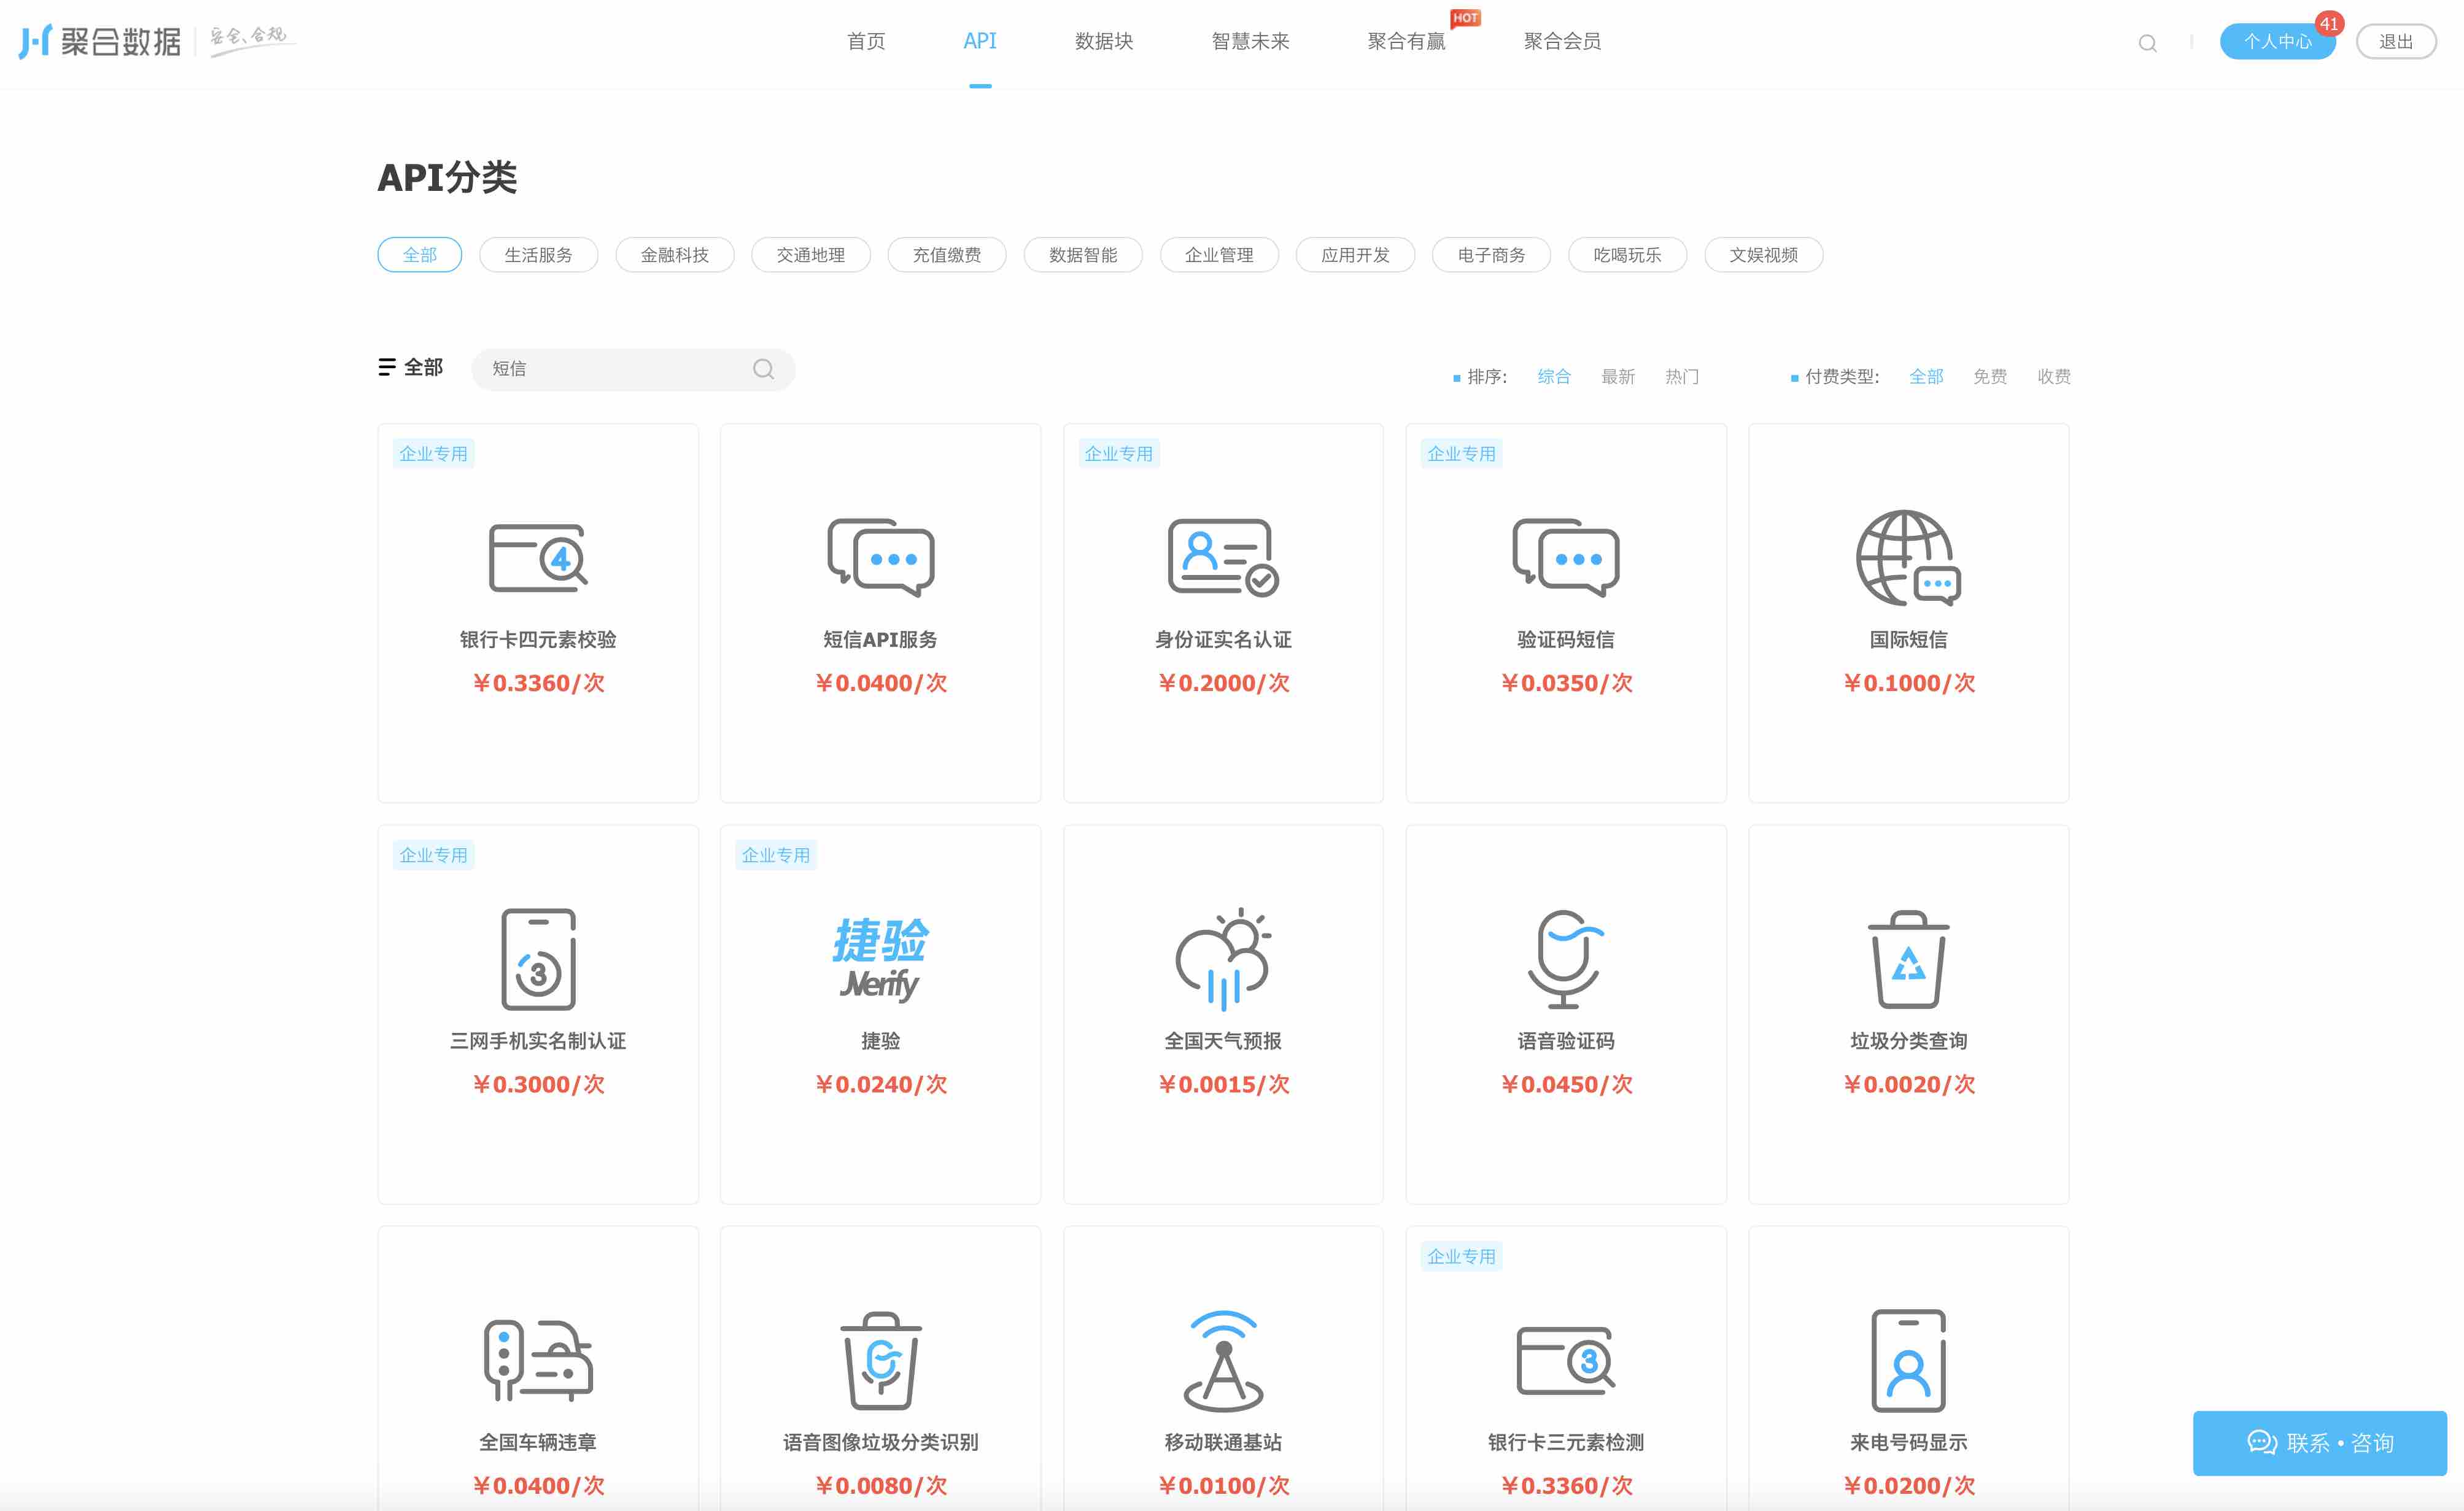Click the search magnifier icon in header

click(2147, 43)
